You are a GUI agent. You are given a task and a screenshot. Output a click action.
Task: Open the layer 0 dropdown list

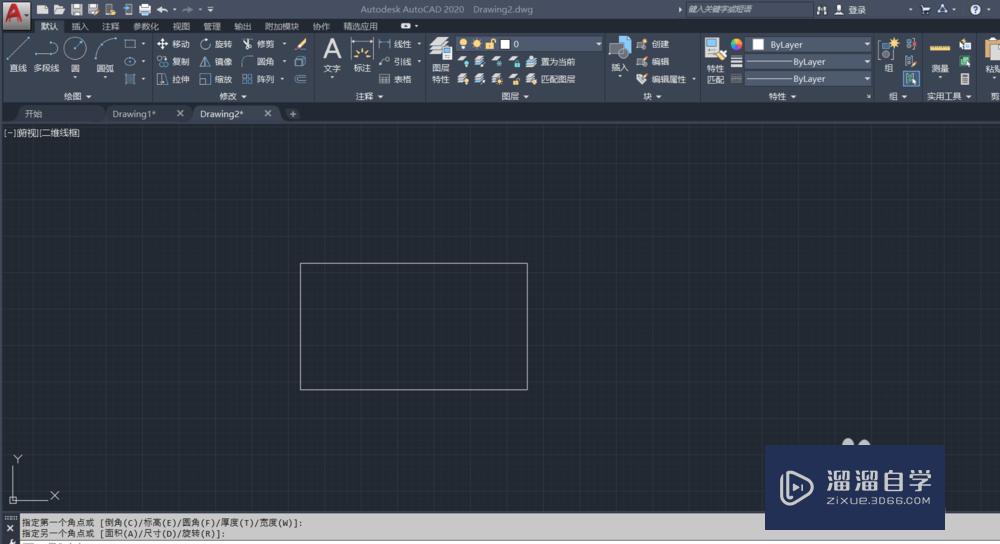coord(598,44)
